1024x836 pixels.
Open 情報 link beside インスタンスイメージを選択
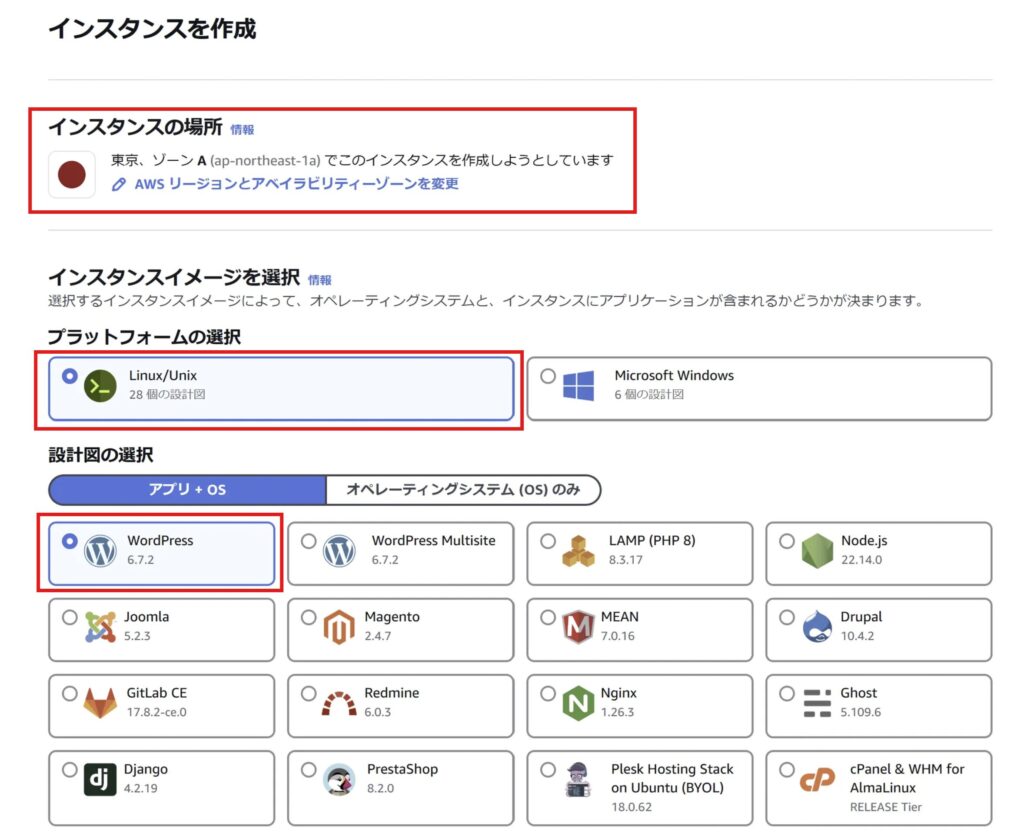coord(319,280)
